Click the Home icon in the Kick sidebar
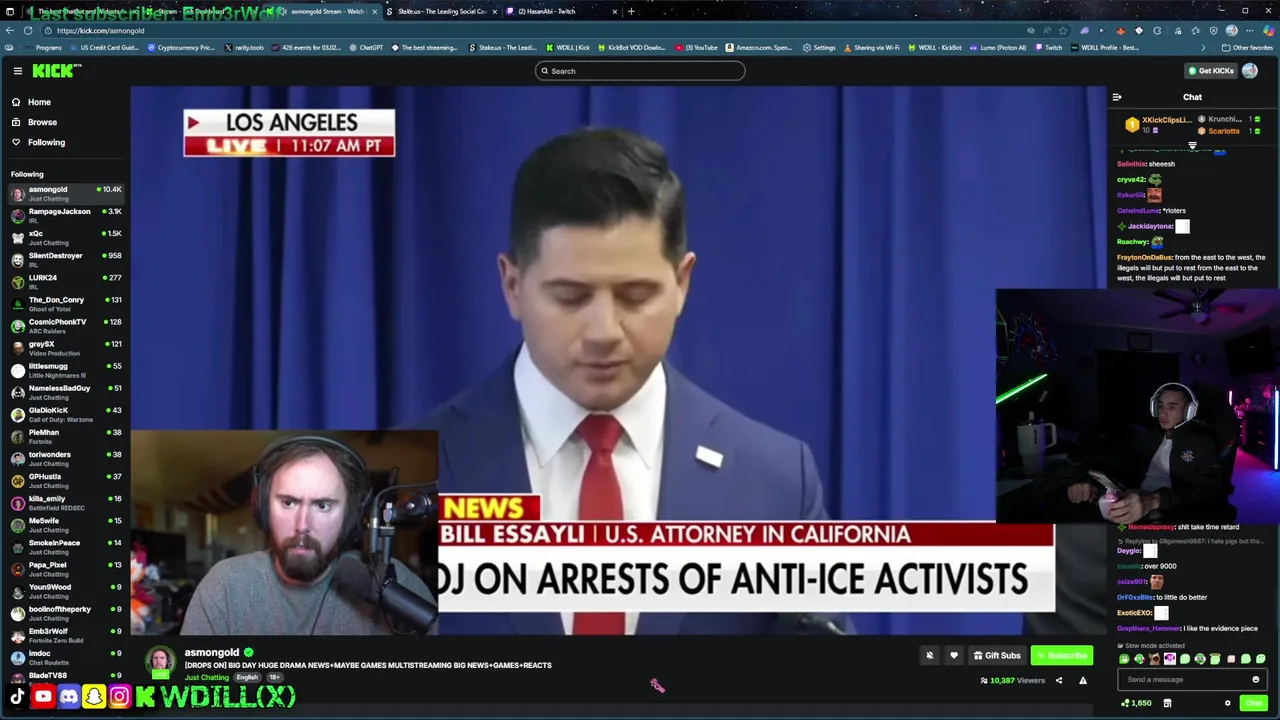 pyautogui.click(x=16, y=102)
